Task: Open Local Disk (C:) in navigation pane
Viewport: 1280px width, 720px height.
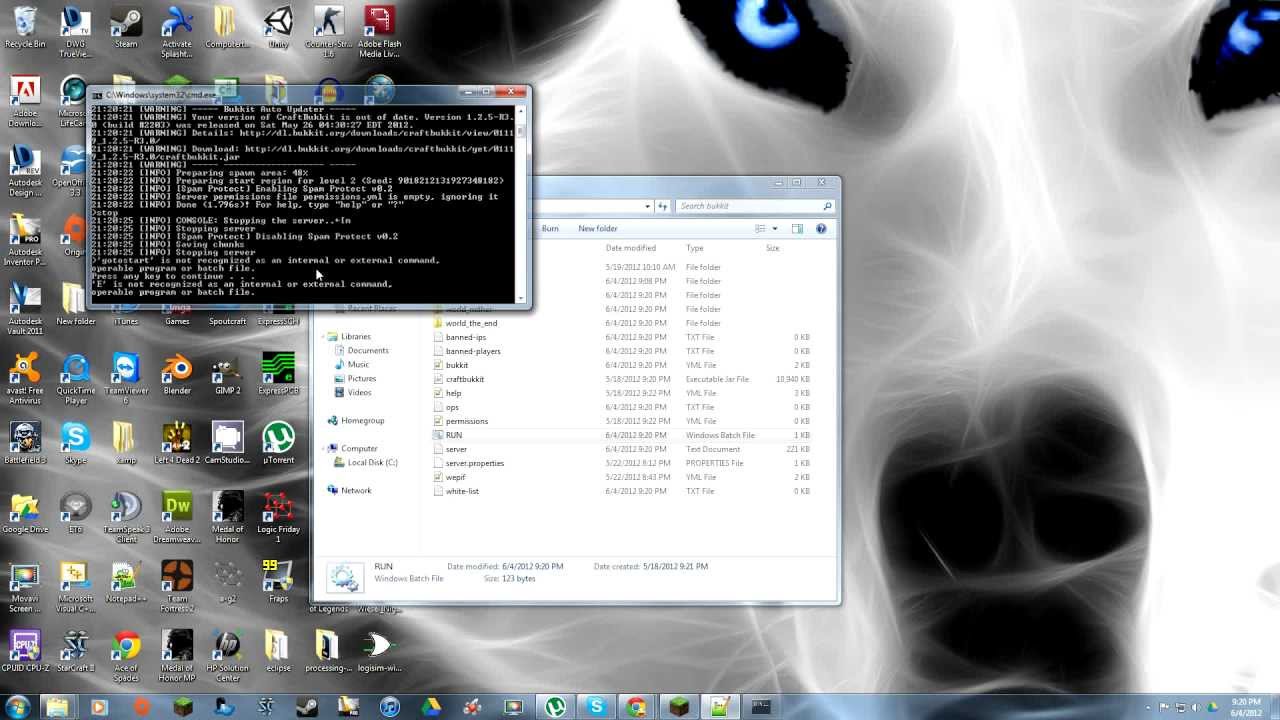Action: (x=372, y=463)
